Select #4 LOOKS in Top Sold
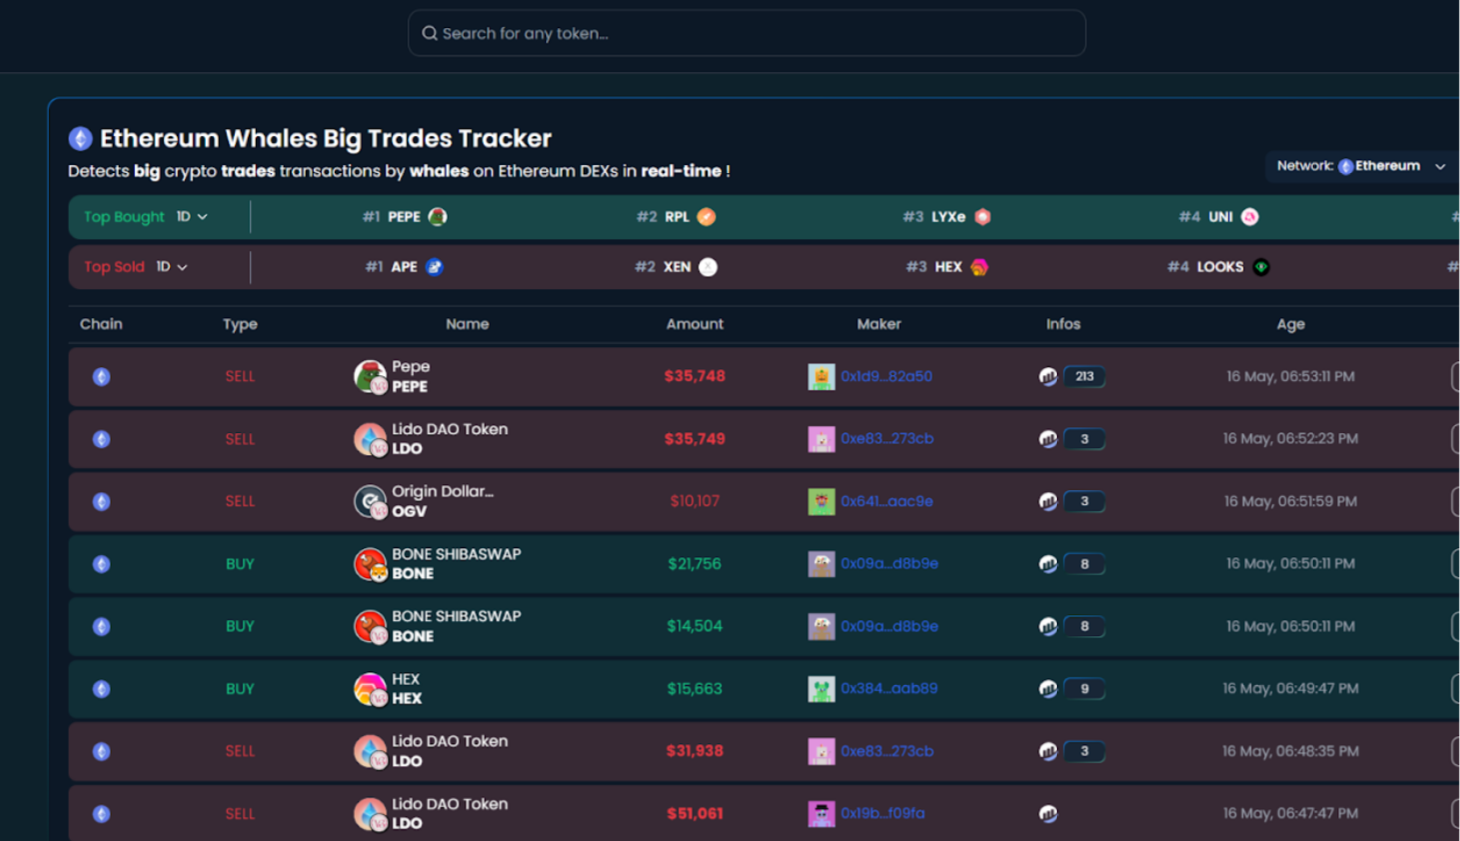 click(x=1218, y=267)
